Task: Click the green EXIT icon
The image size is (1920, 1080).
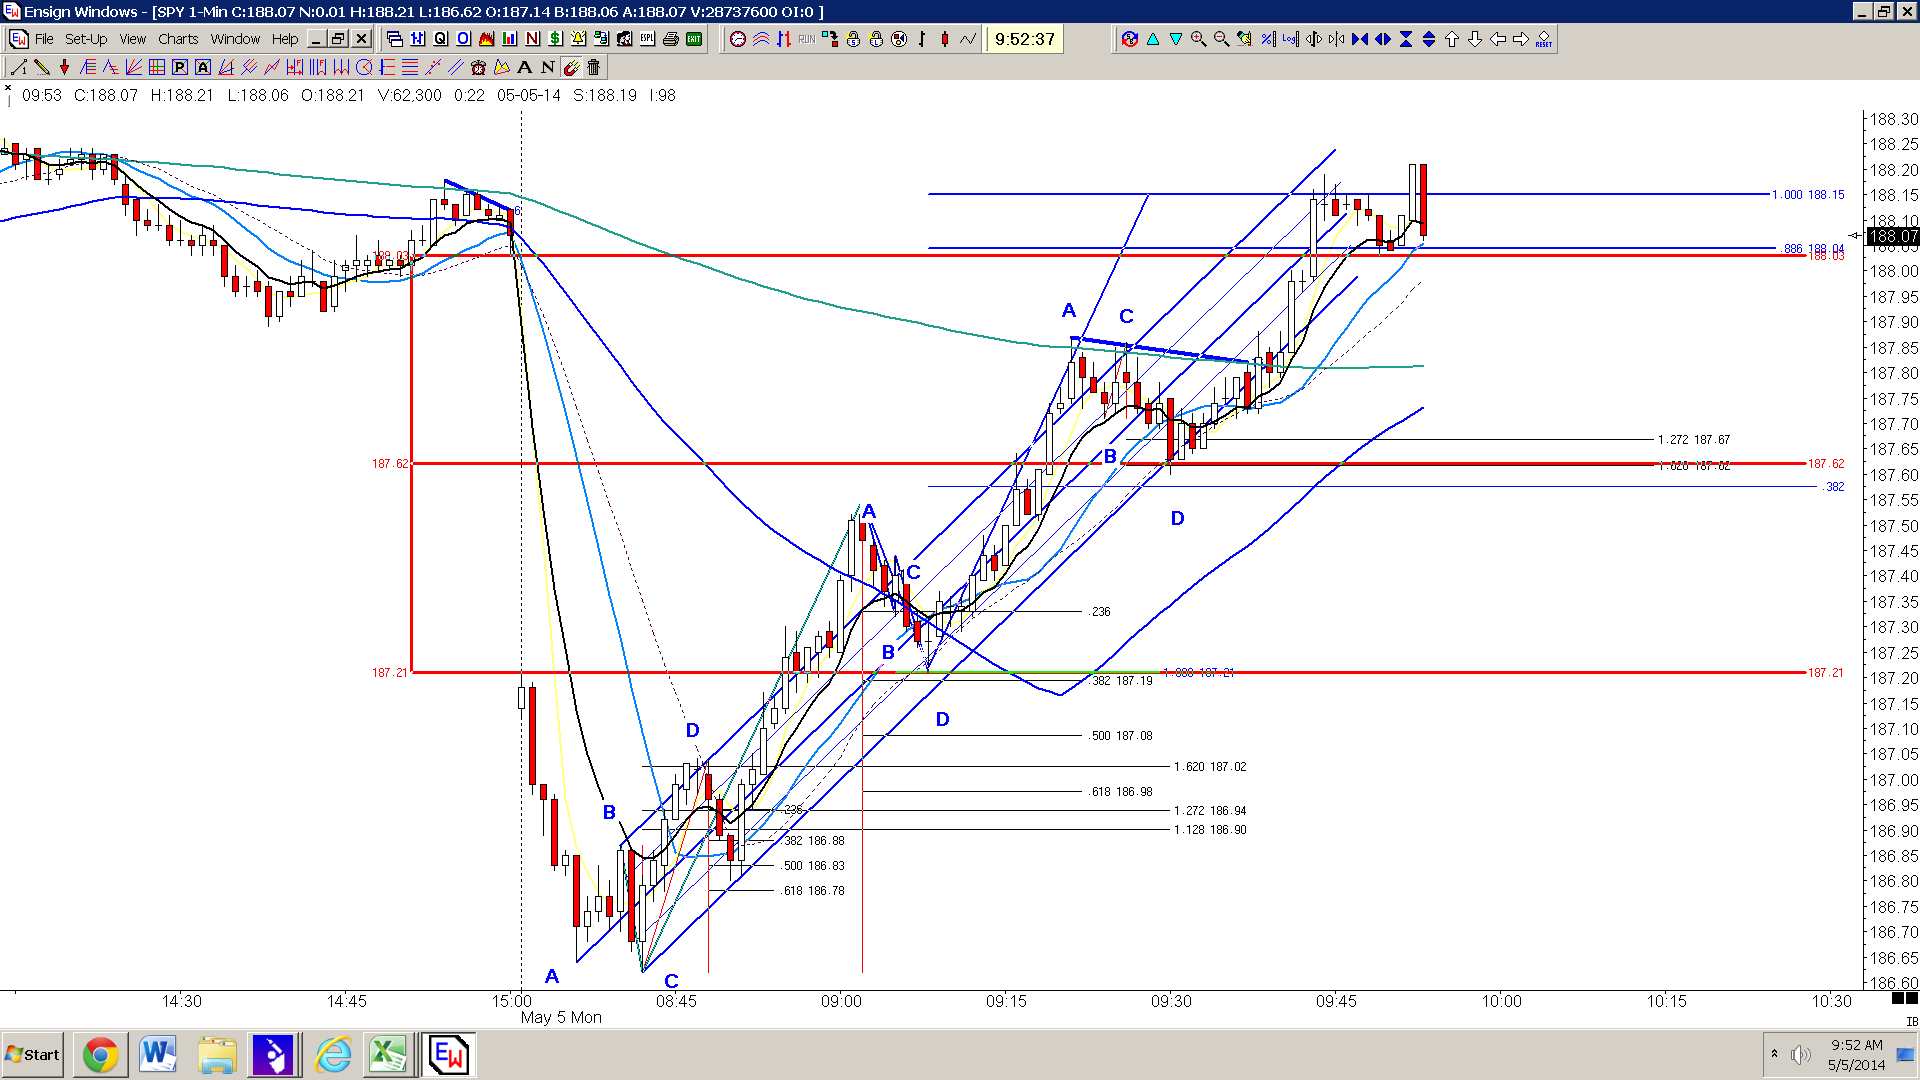Action: tap(694, 39)
